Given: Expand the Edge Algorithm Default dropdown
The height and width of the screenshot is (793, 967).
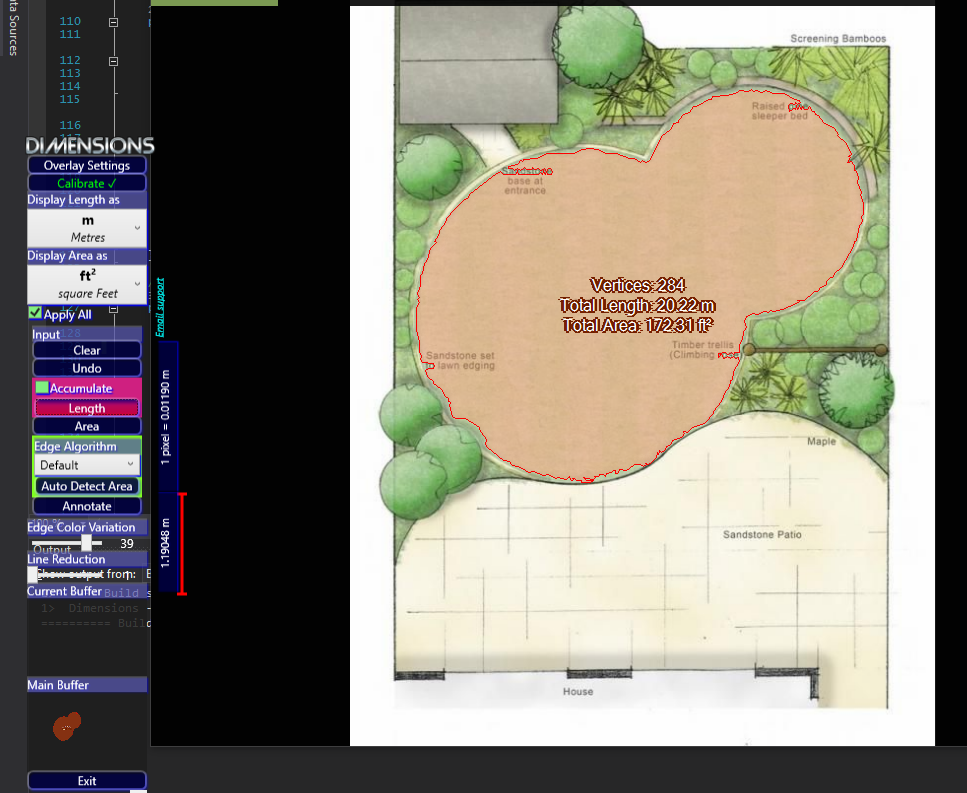Looking at the screenshot, I should [87, 465].
